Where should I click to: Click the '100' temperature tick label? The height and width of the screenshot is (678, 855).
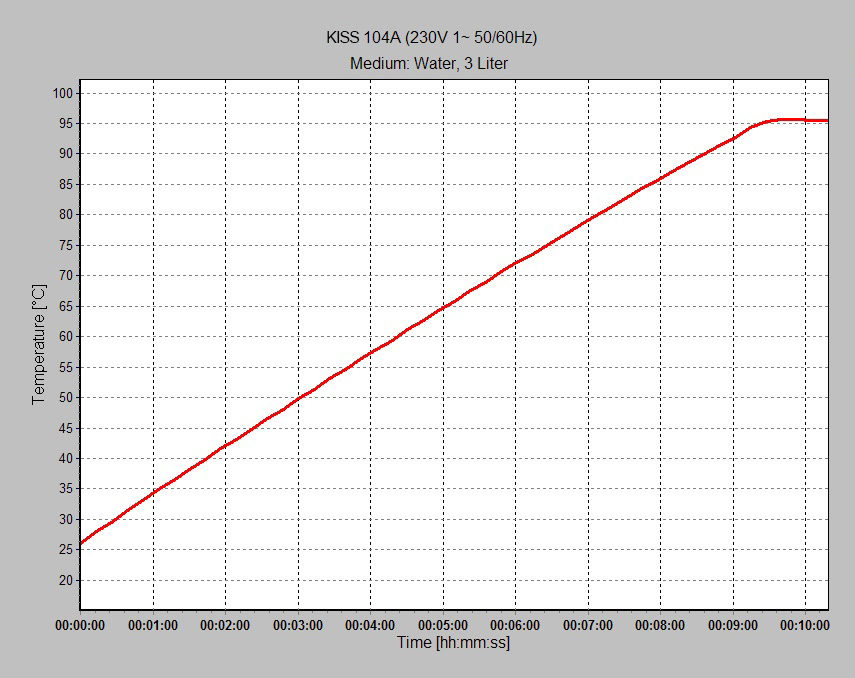tap(62, 93)
